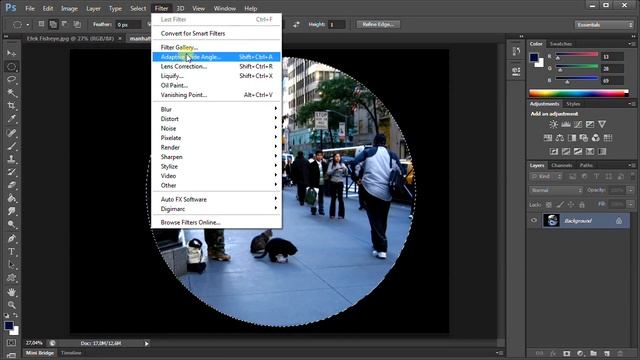The image size is (640, 360).
Task: Swap foreground and background colors icon
Action: (x=16, y=315)
